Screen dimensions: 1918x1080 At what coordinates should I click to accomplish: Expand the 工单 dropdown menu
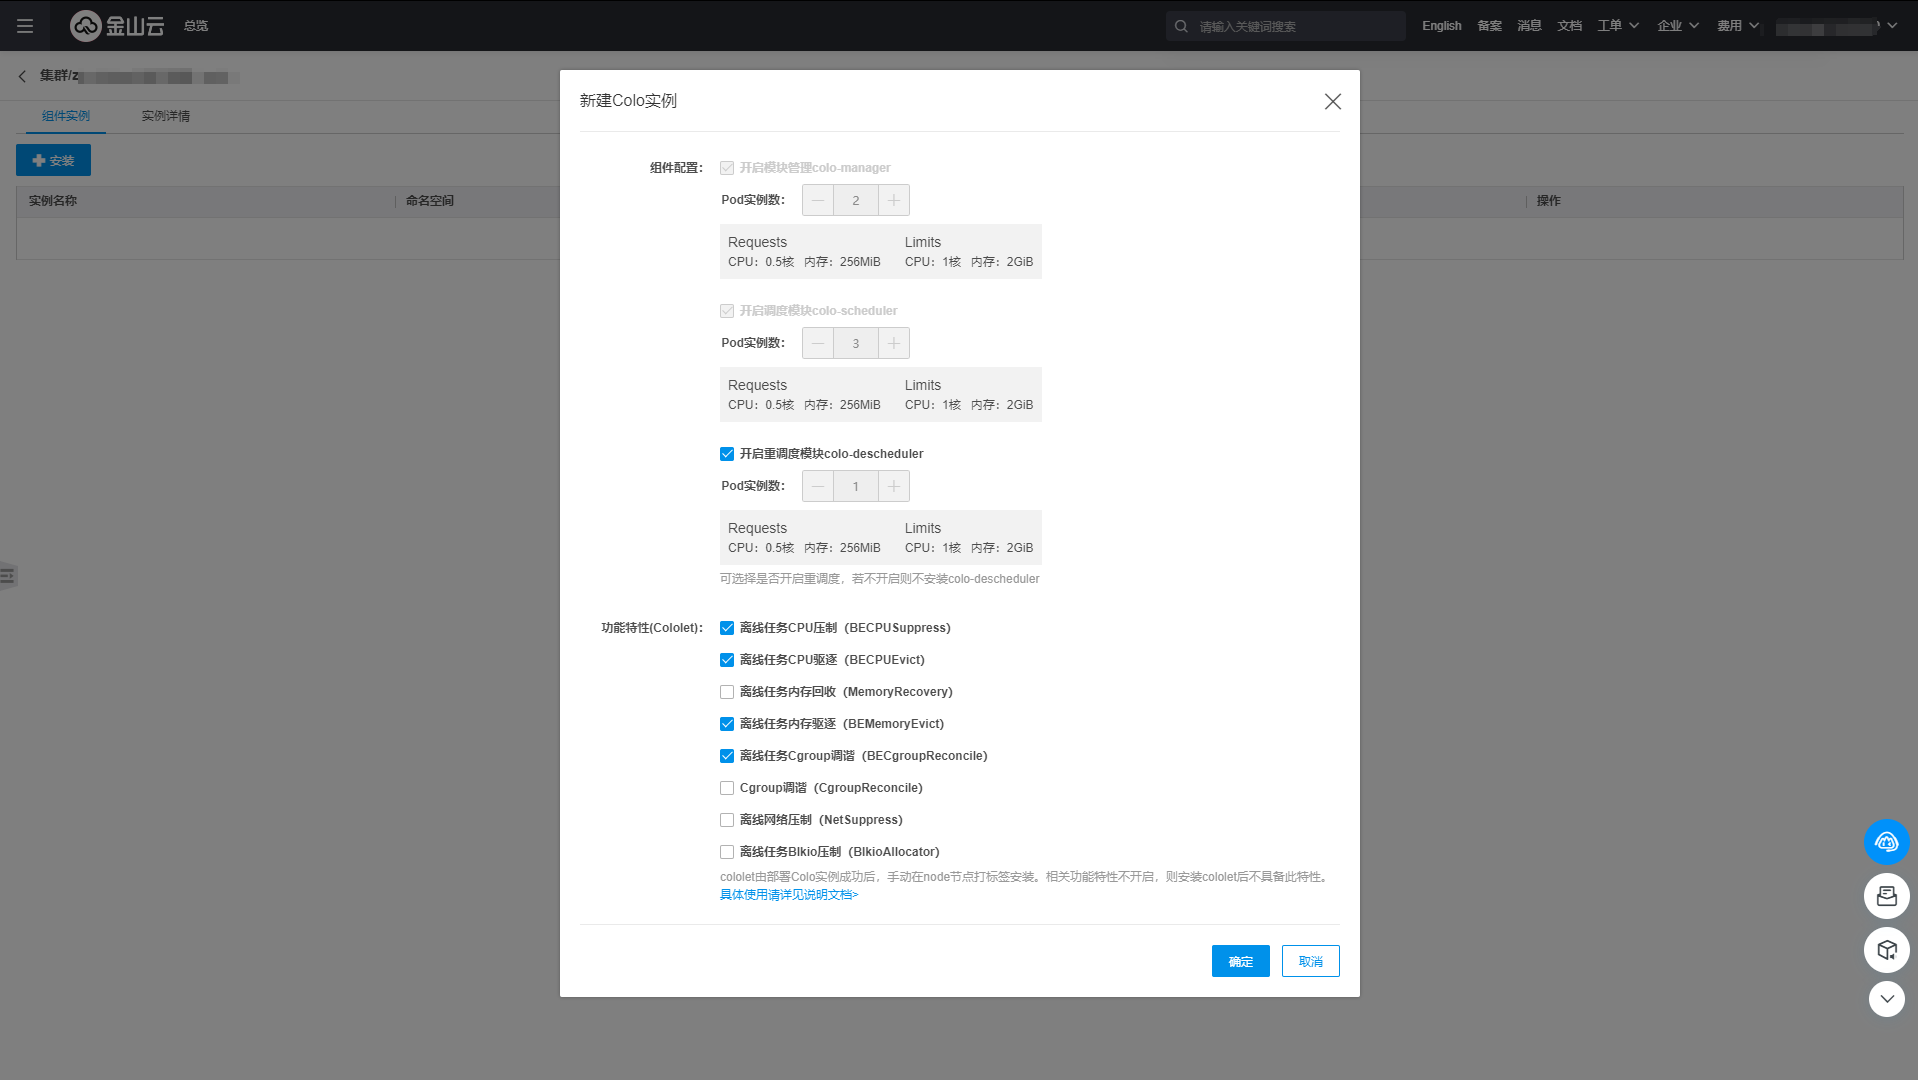(x=1618, y=26)
